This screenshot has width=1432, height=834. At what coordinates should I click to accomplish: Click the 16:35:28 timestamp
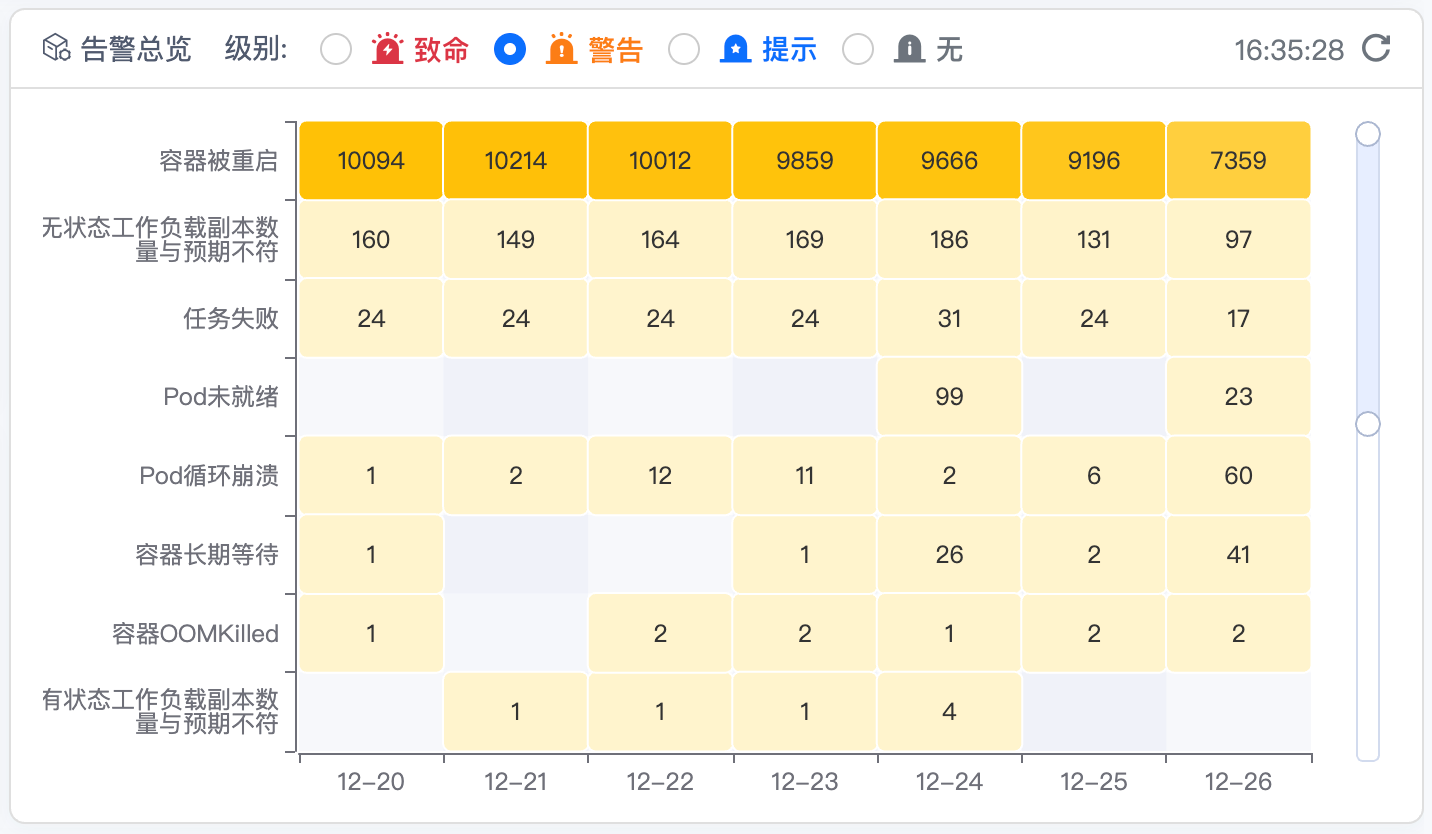(x=1289, y=49)
